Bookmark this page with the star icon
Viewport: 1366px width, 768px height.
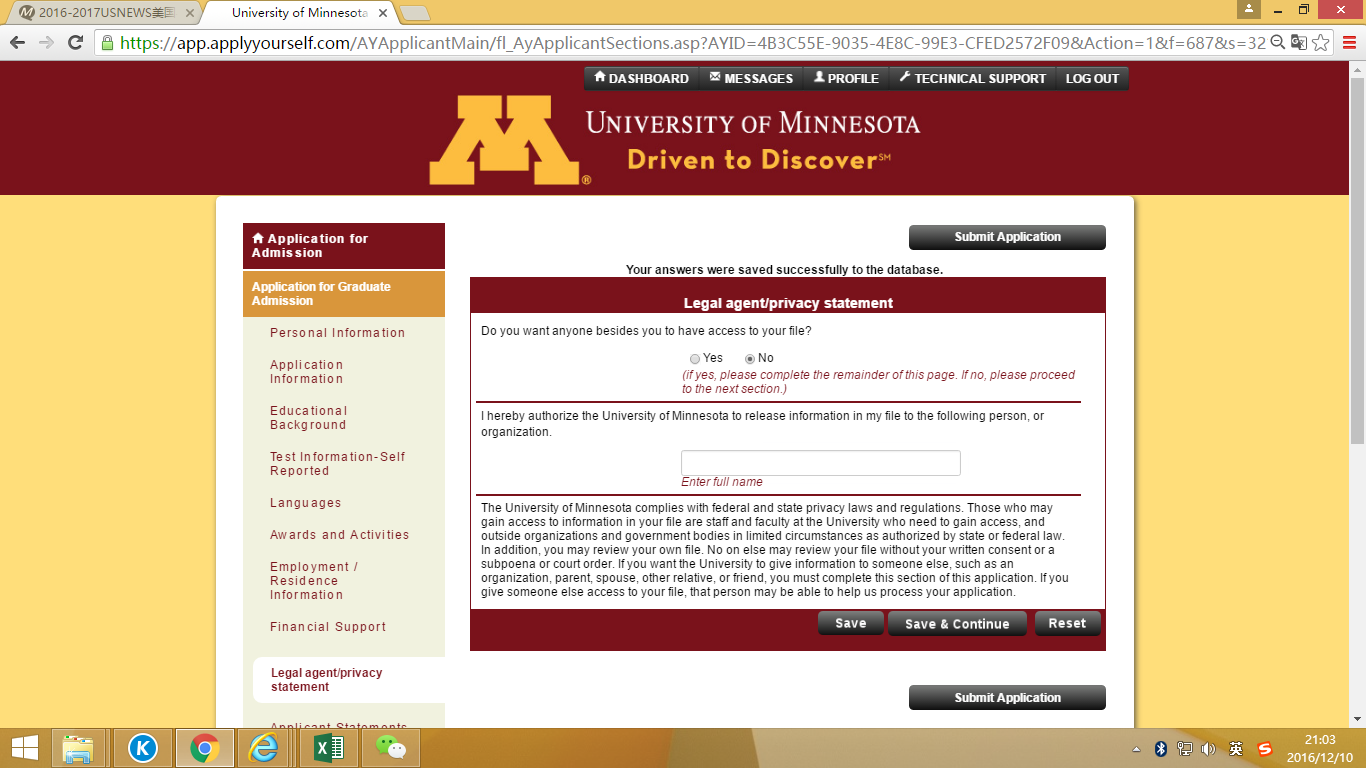pyautogui.click(x=1321, y=43)
